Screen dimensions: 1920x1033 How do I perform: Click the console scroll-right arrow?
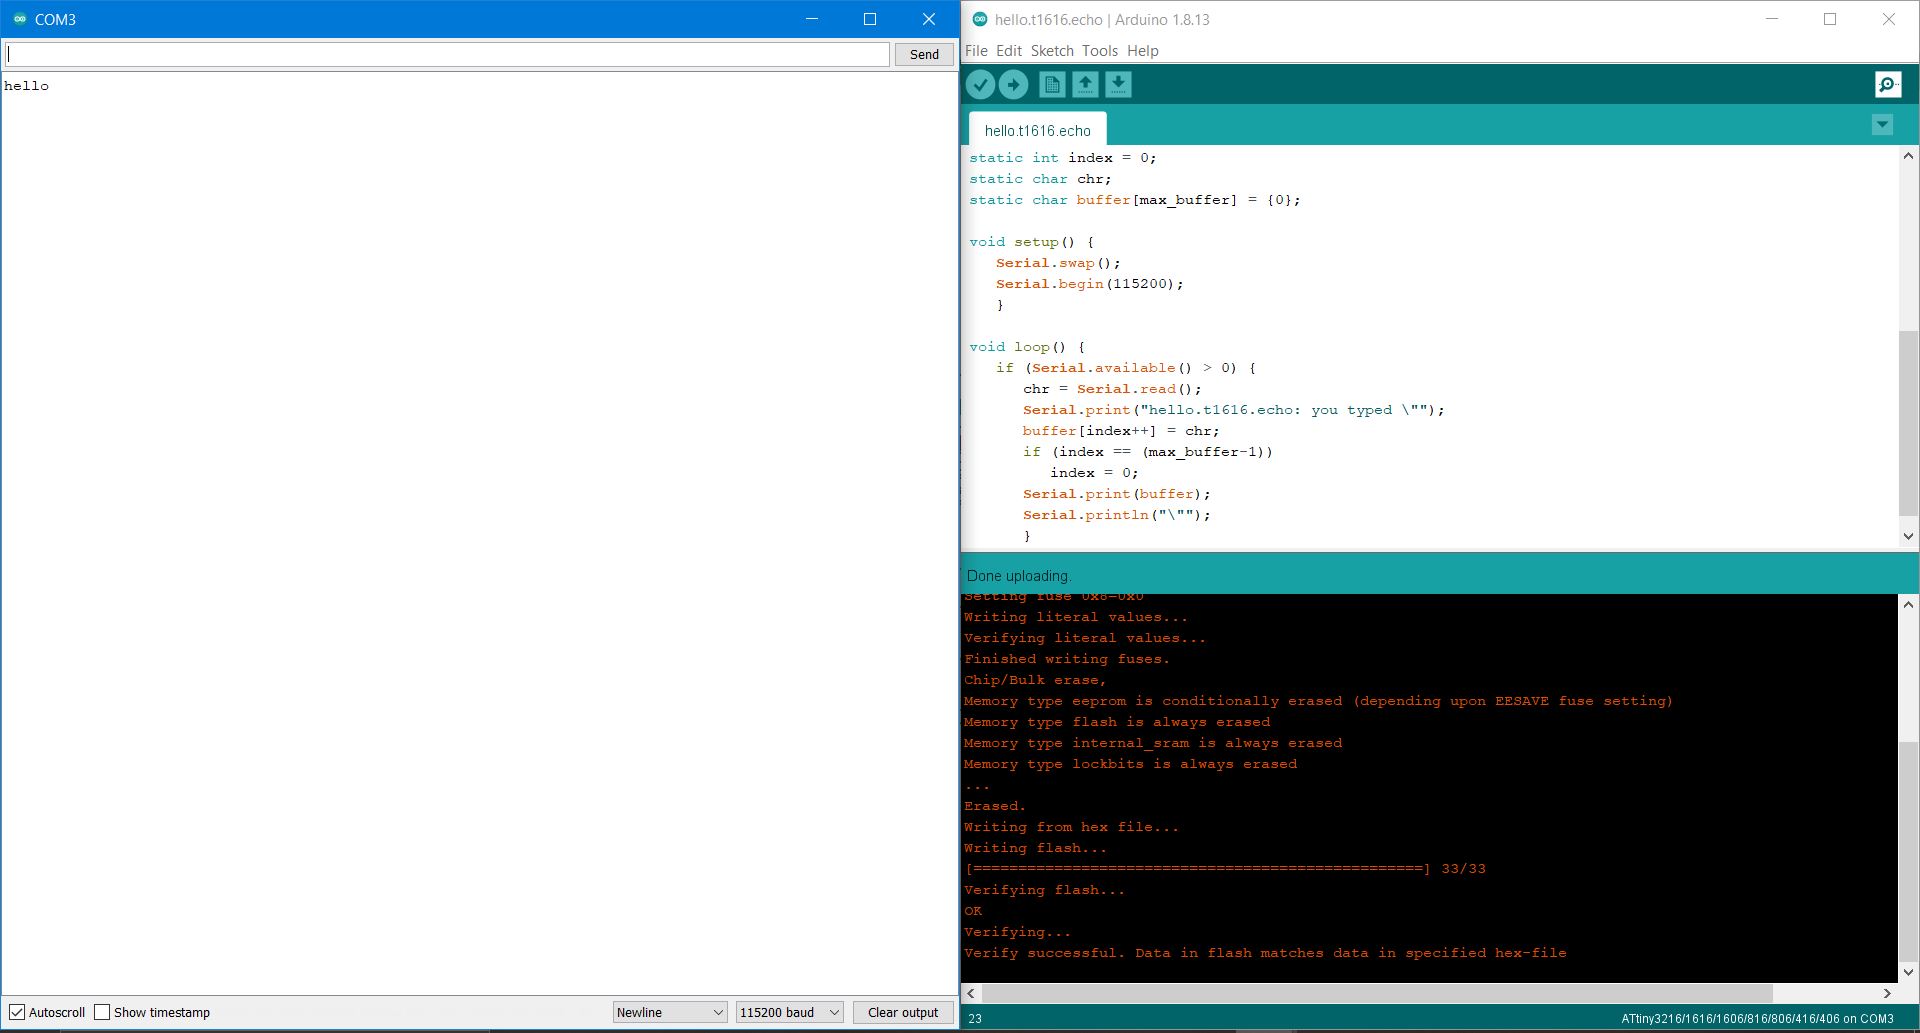(x=1887, y=993)
